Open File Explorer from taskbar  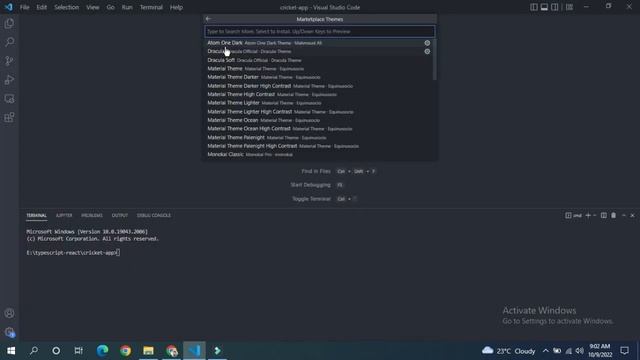pyautogui.click(x=148, y=351)
